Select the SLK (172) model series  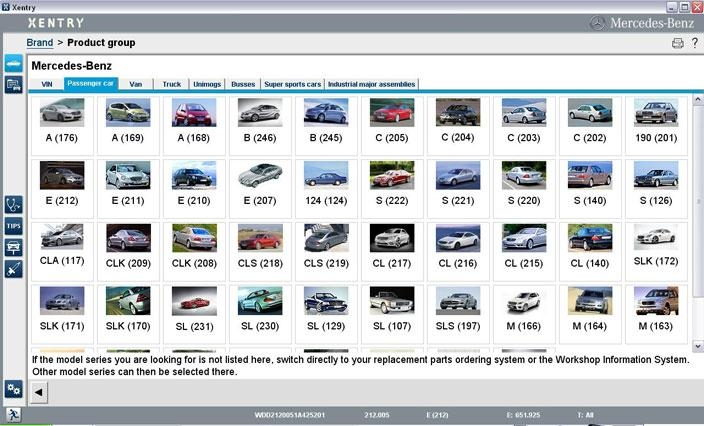(x=656, y=251)
